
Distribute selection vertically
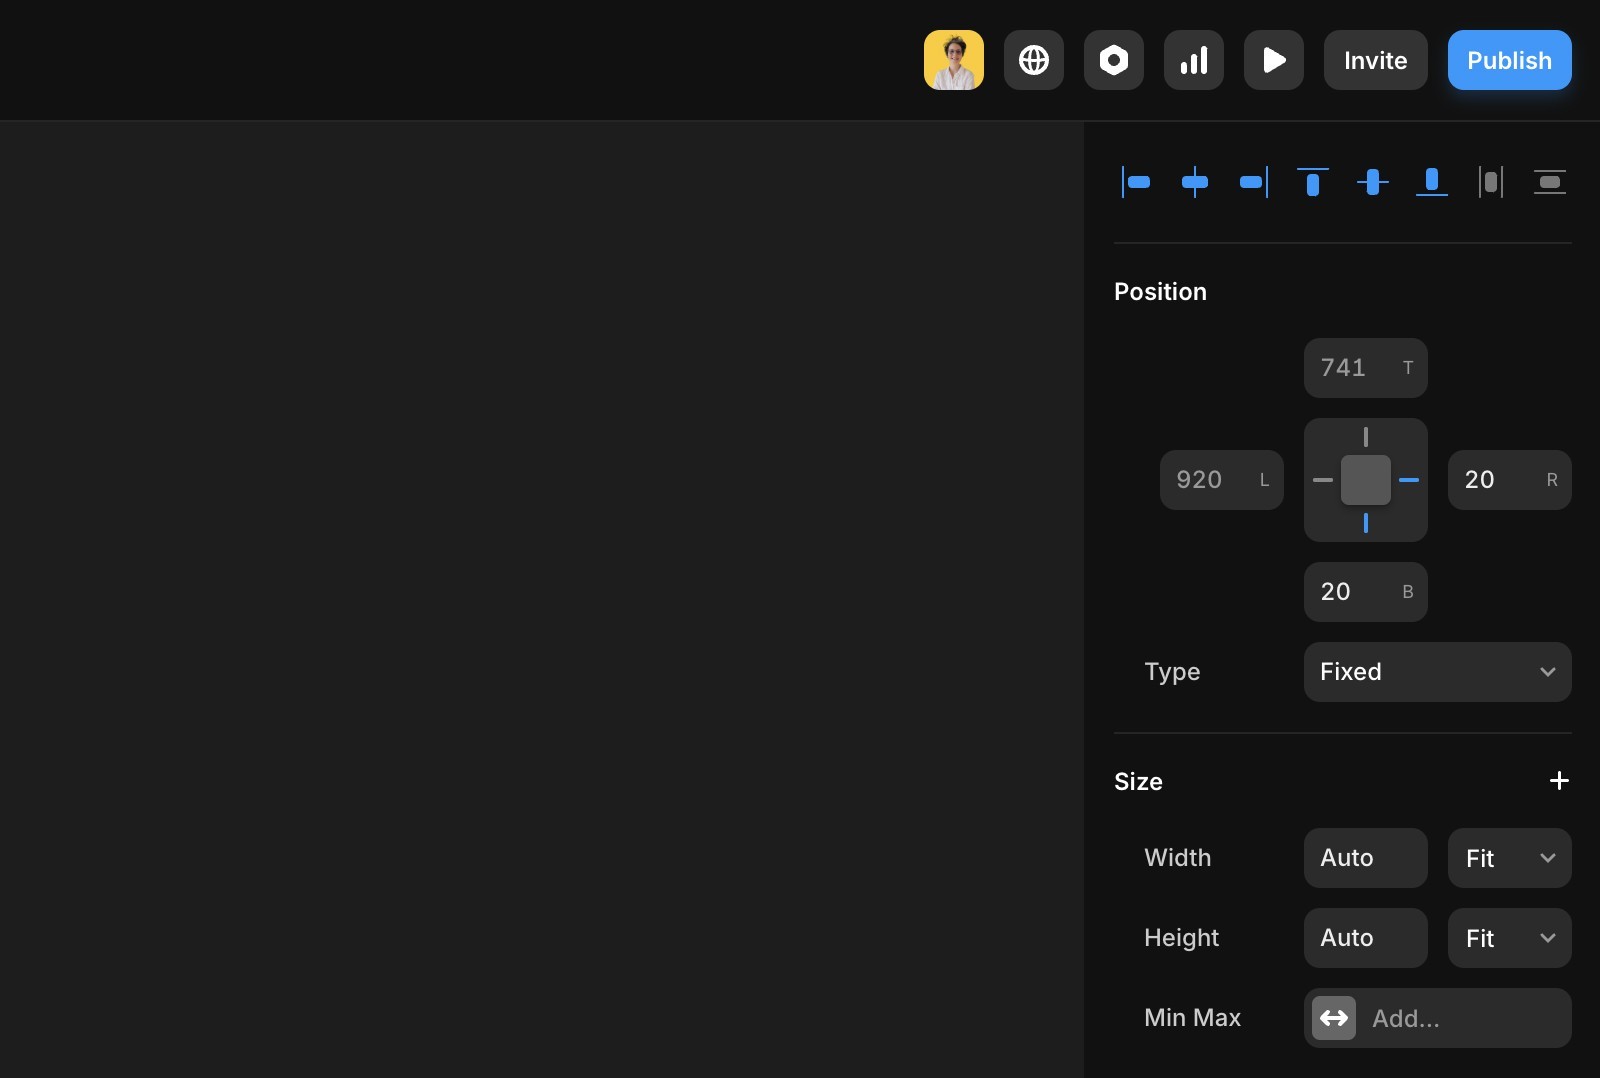click(x=1550, y=182)
